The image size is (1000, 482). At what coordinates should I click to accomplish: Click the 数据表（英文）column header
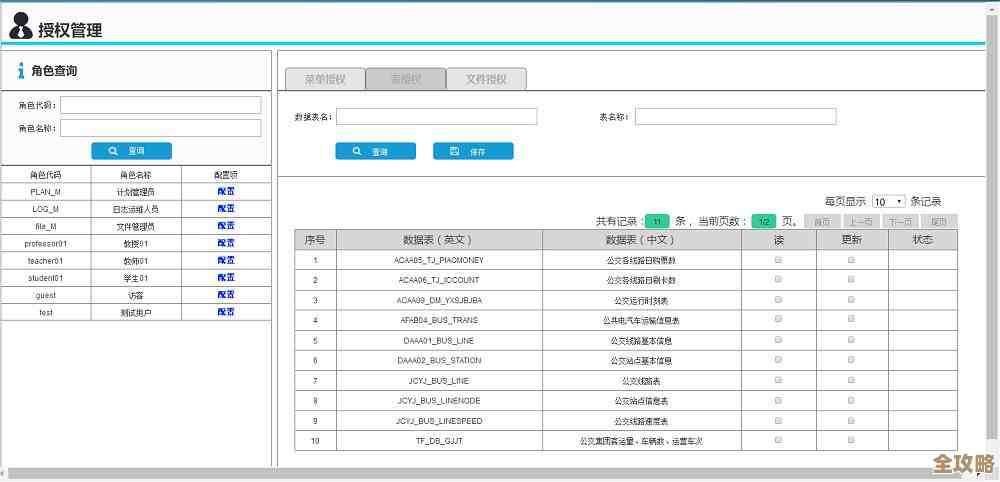[439, 240]
